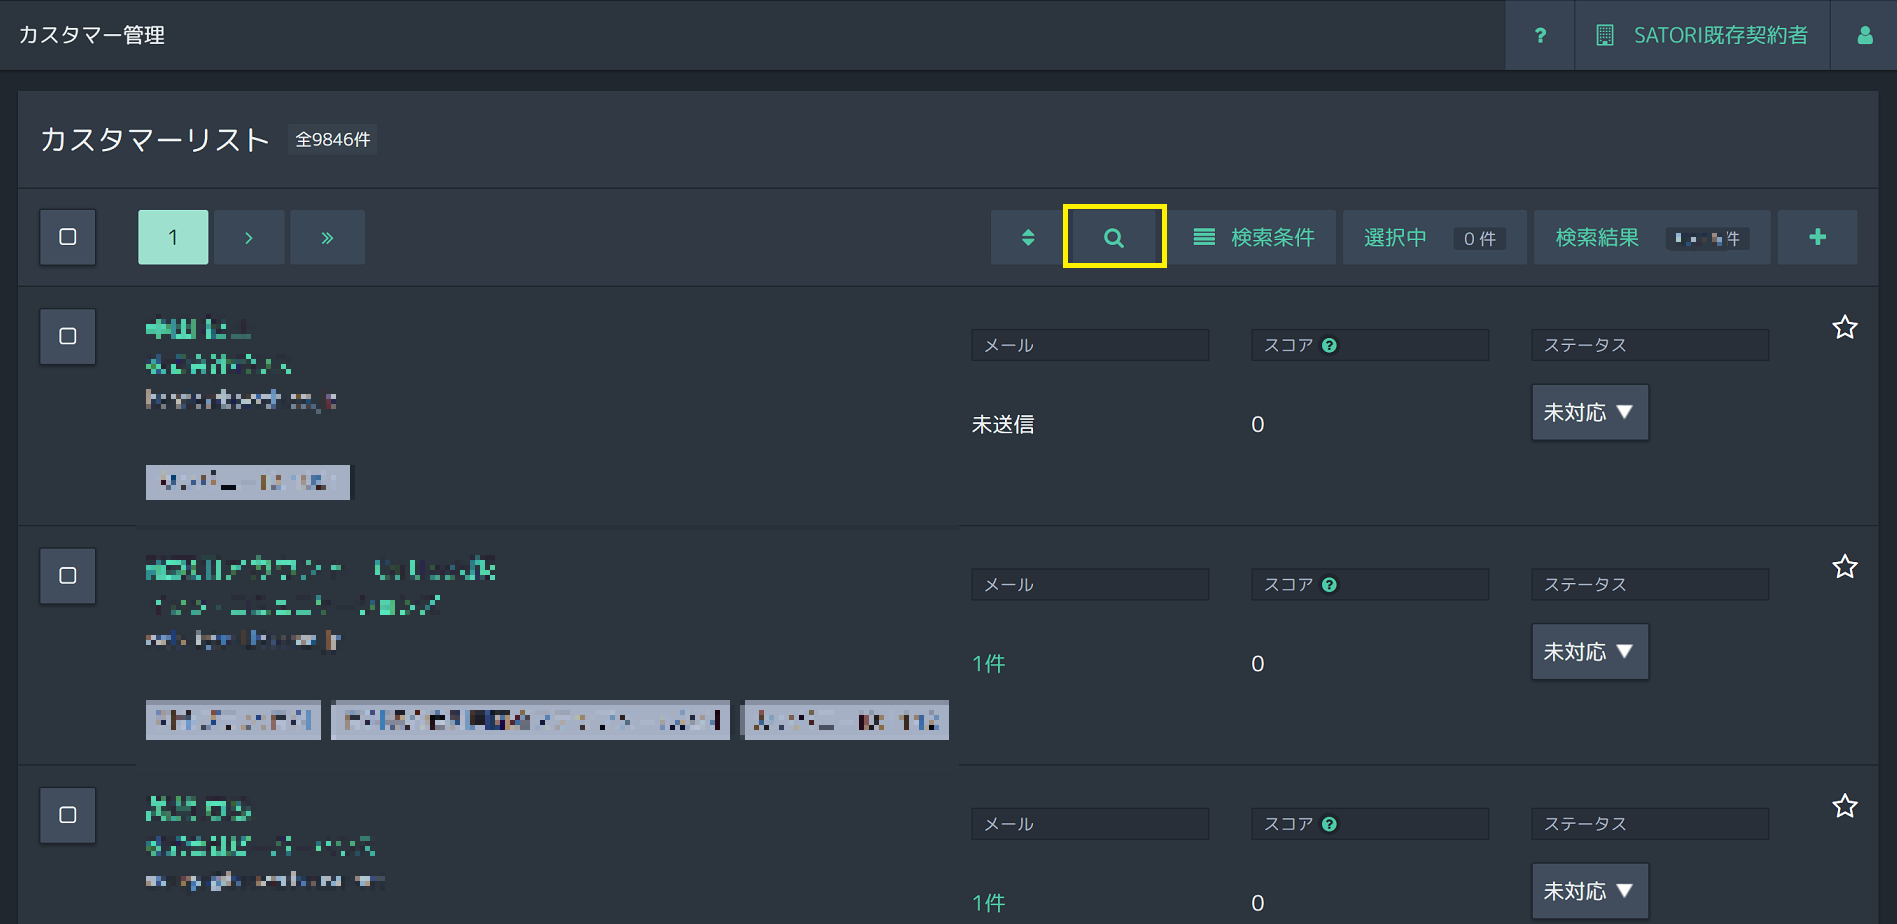Viewport: 1897px width, 924px height.
Task: Open the user account profile icon
Action: (x=1864, y=35)
